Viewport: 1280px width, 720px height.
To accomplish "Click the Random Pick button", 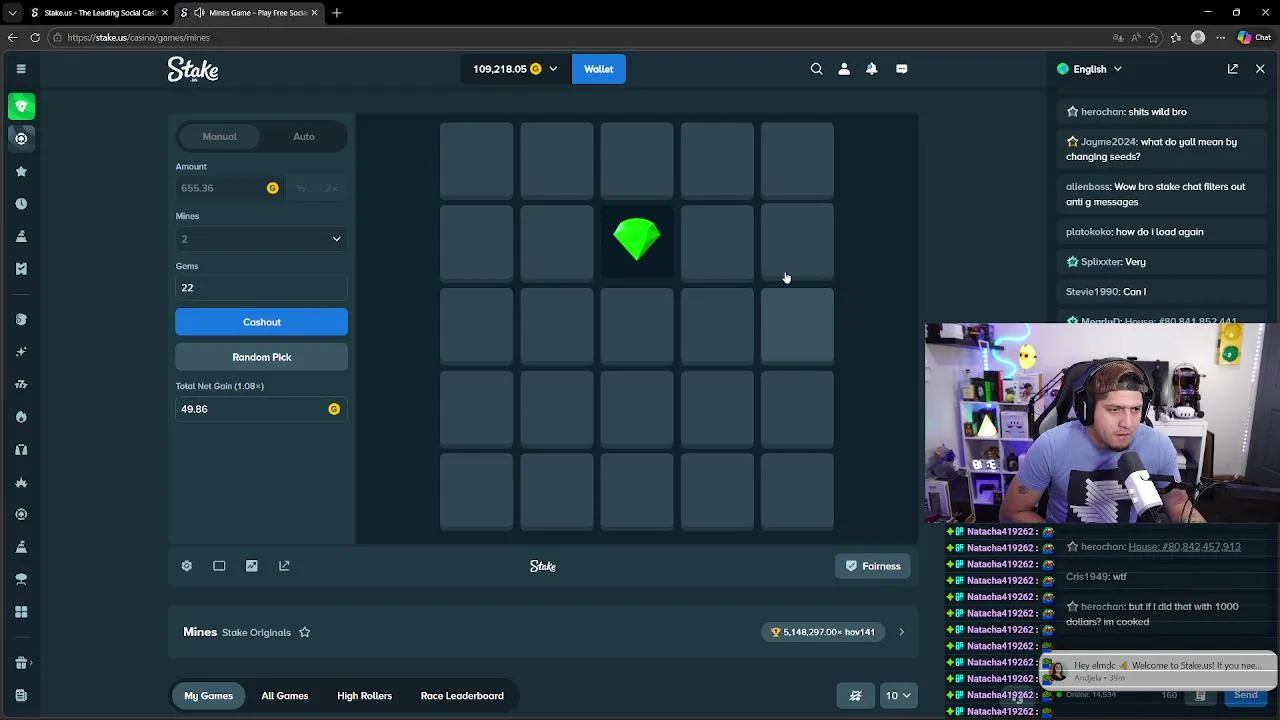I will tap(261, 357).
